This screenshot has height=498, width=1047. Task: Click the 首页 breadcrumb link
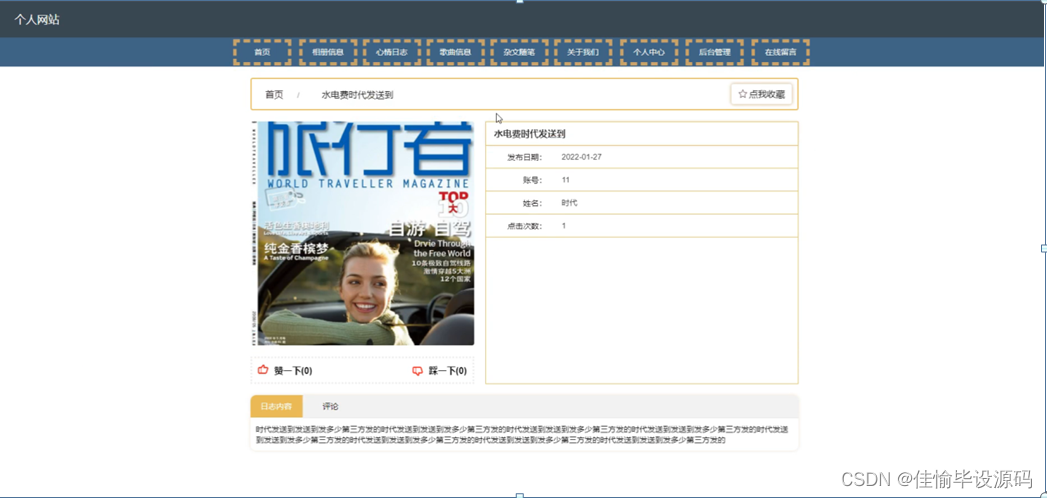pos(274,95)
